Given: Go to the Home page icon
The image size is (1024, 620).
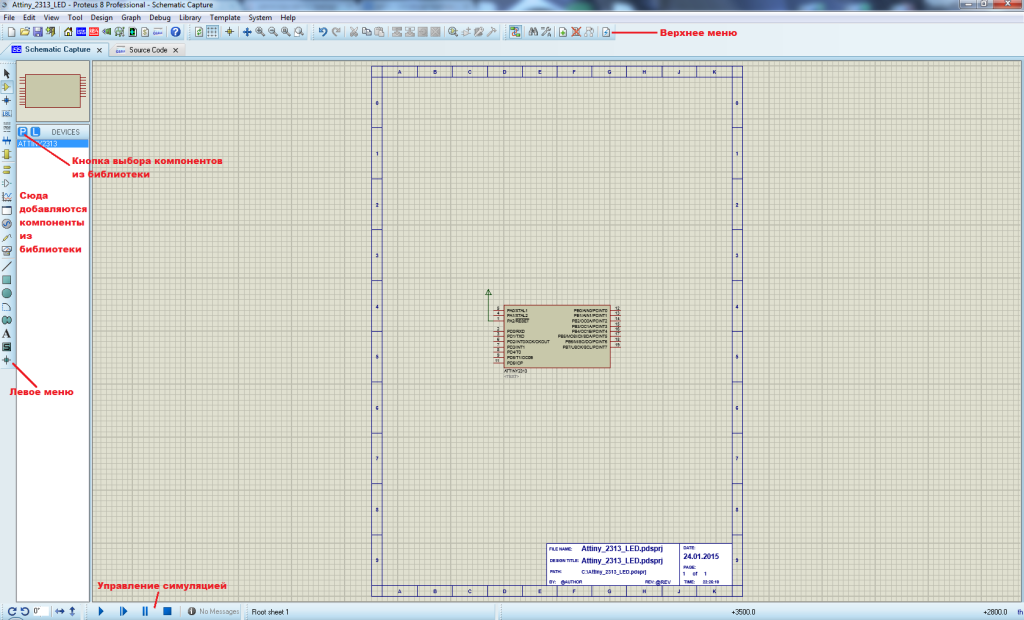Looking at the screenshot, I should point(68,32).
